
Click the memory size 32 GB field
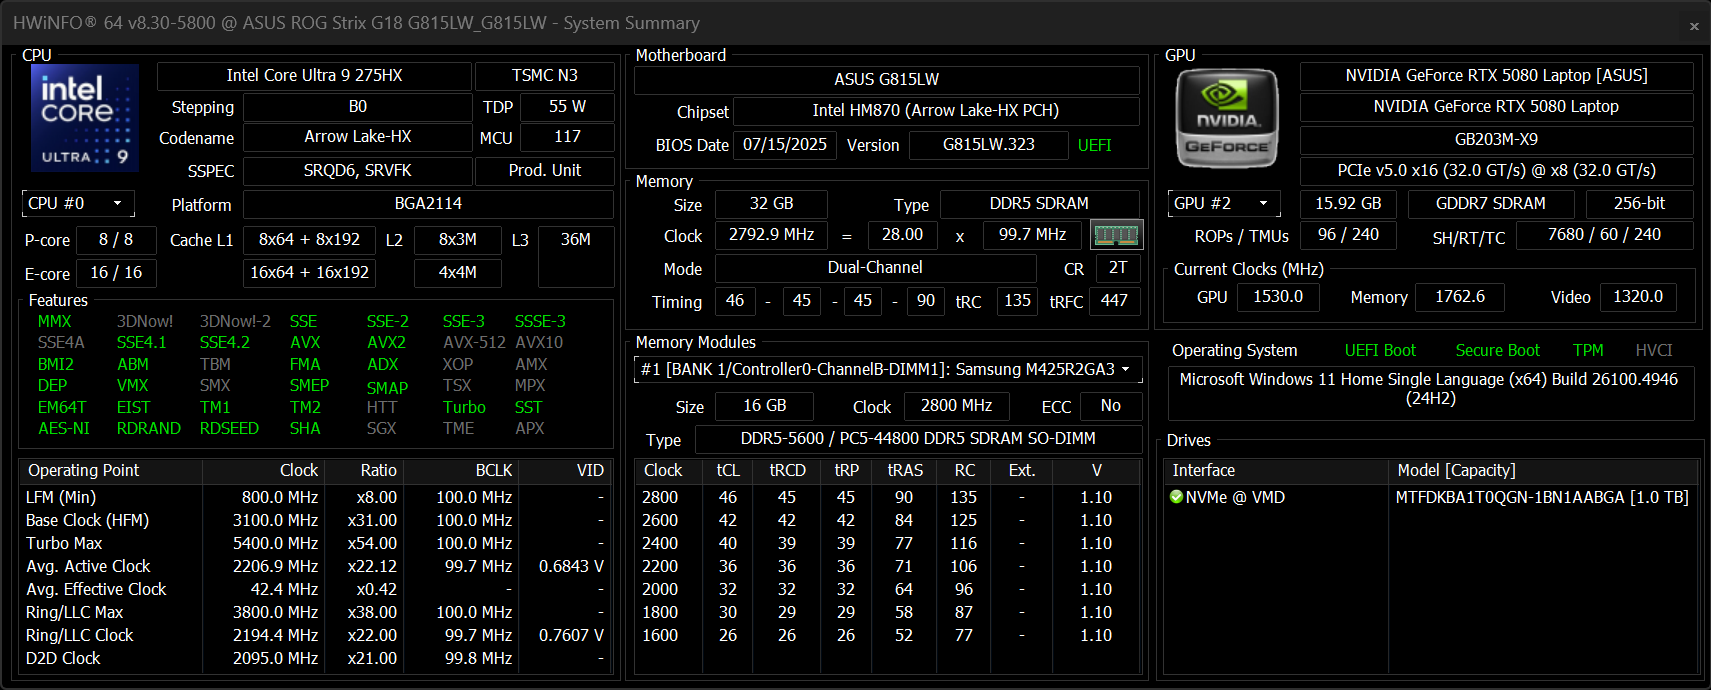[771, 204]
